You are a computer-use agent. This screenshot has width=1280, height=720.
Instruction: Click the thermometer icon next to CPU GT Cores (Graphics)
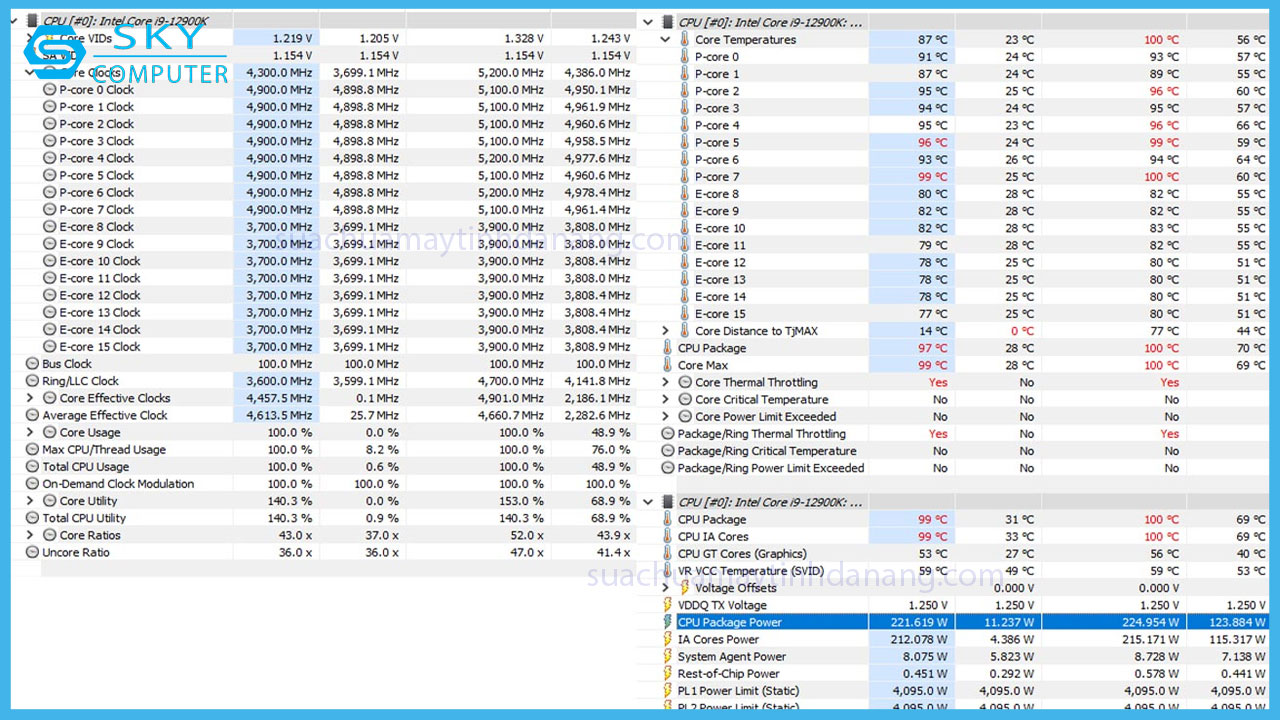tap(668, 553)
